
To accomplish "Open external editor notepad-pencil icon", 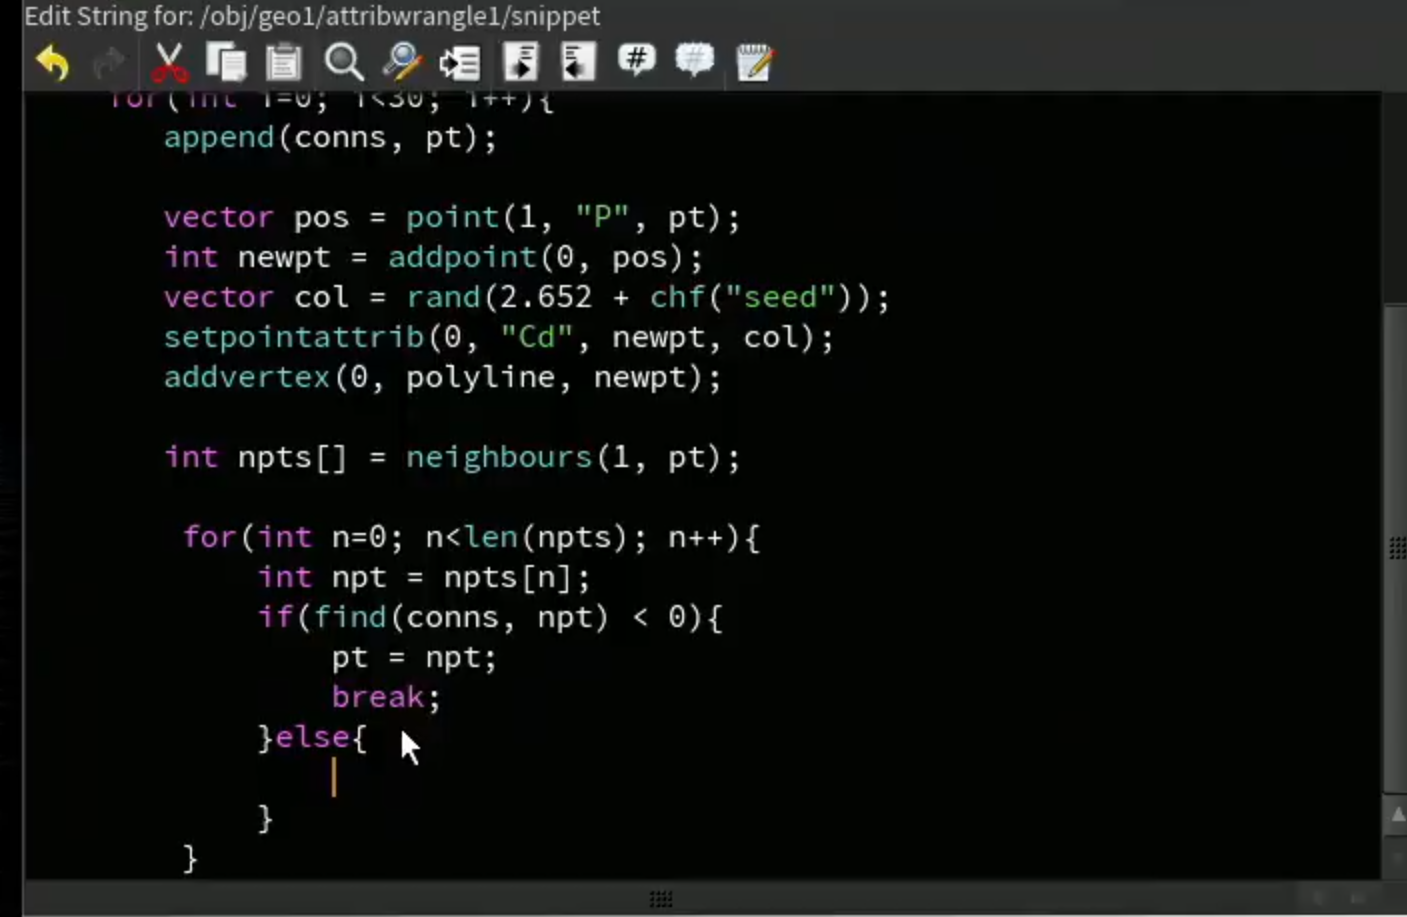I will (x=754, y=62).
